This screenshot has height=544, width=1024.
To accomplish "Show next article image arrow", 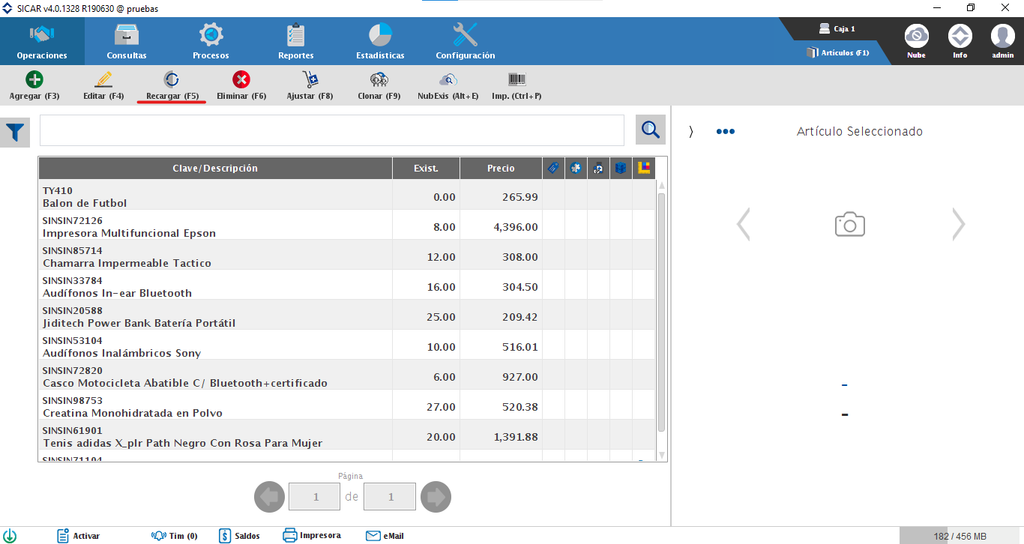I will coord(958,225).
